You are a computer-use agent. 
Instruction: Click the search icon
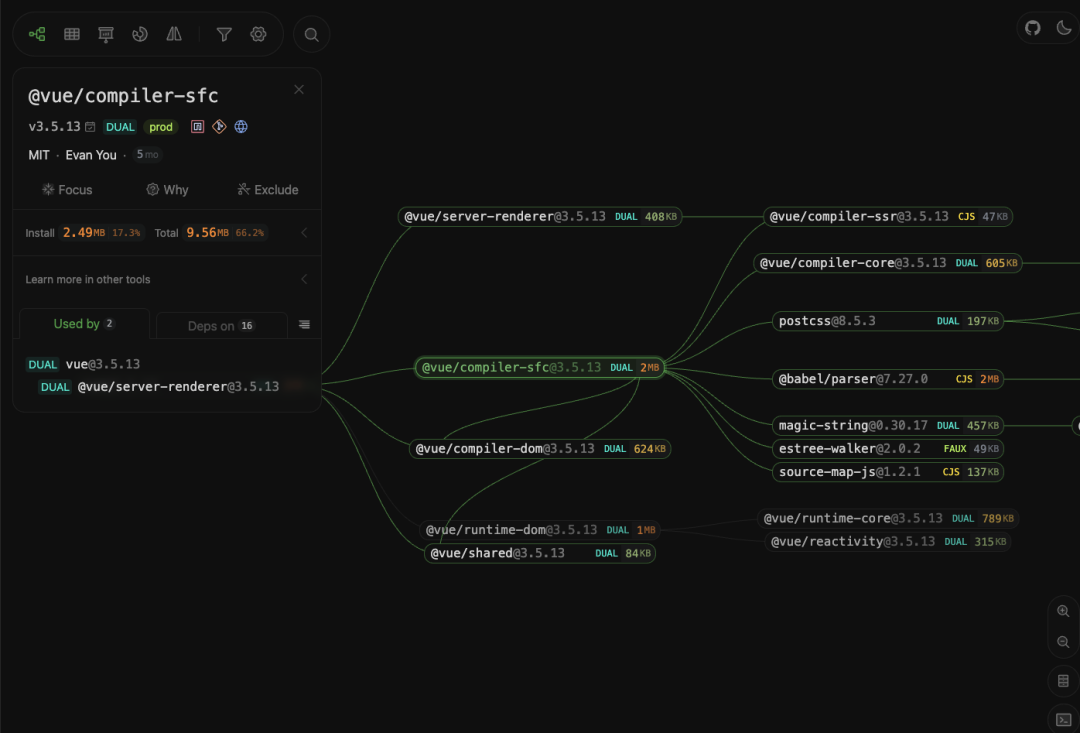[311, 33]
